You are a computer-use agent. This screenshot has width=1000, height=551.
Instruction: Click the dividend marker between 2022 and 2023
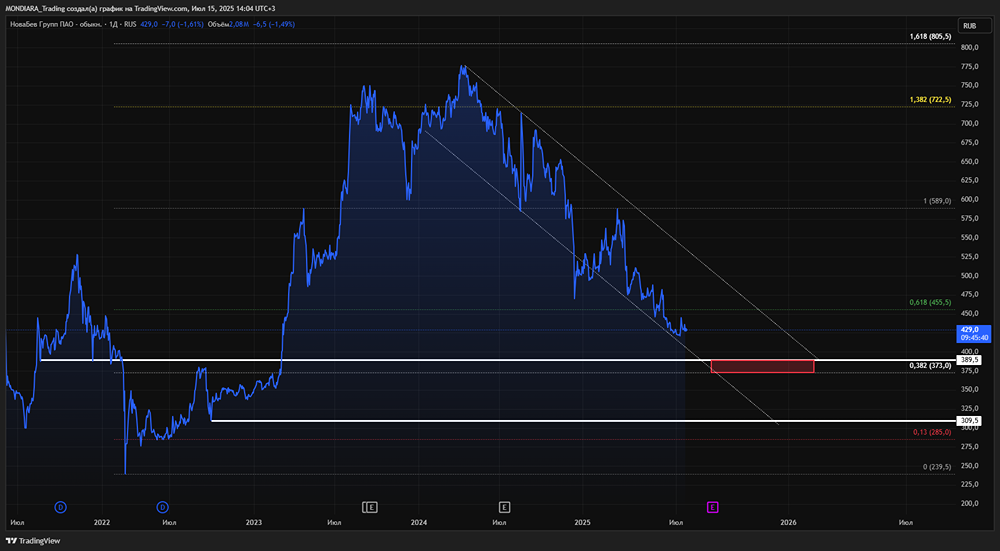point(163,507)
